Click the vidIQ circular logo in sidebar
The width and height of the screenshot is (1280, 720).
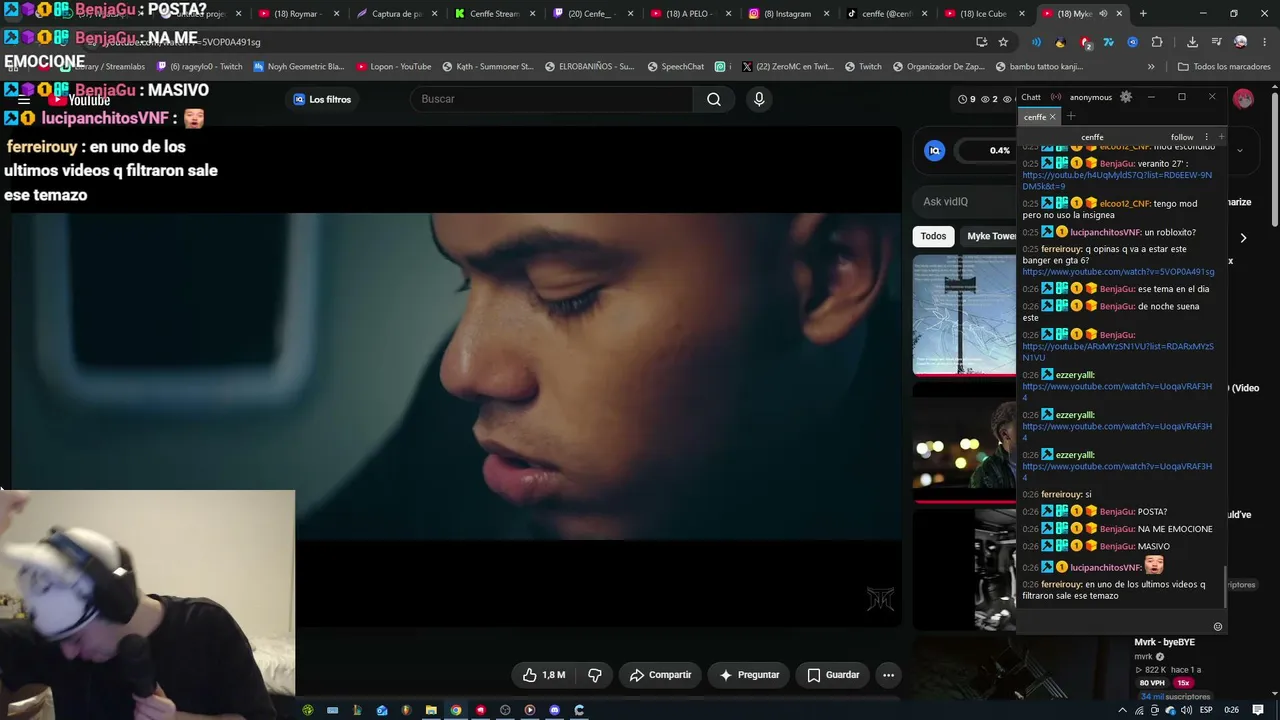point(935,150)
